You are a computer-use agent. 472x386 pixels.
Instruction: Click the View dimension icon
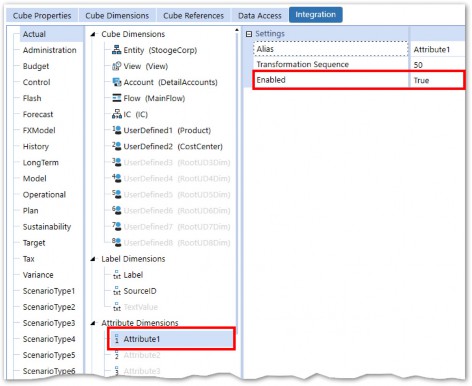(x=117, y=66)
